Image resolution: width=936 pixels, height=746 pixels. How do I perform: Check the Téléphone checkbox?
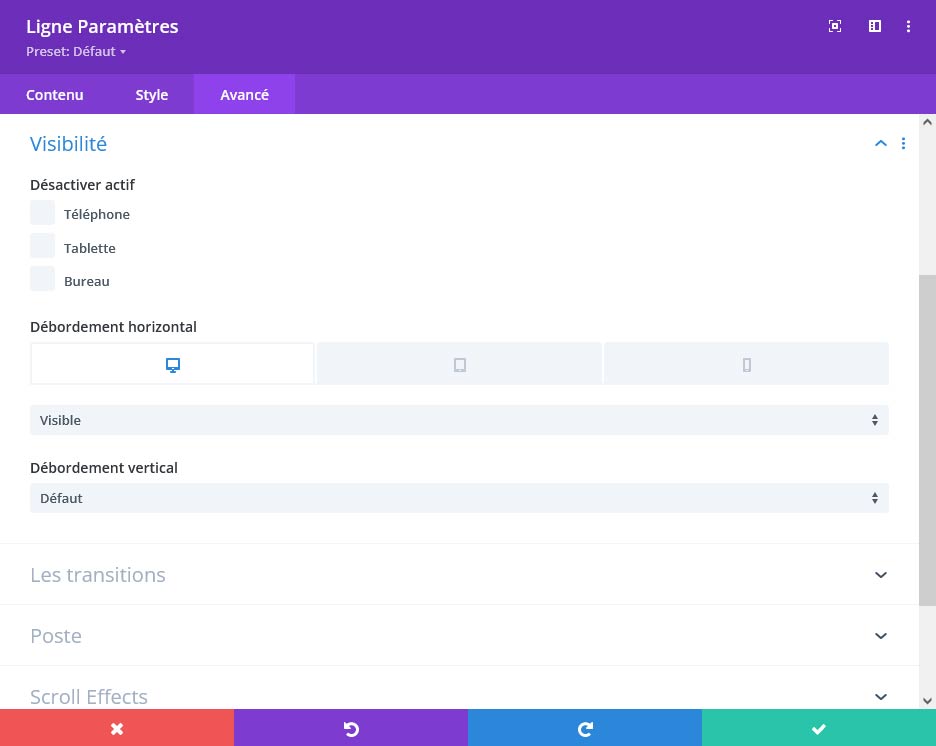pos(42,213)
